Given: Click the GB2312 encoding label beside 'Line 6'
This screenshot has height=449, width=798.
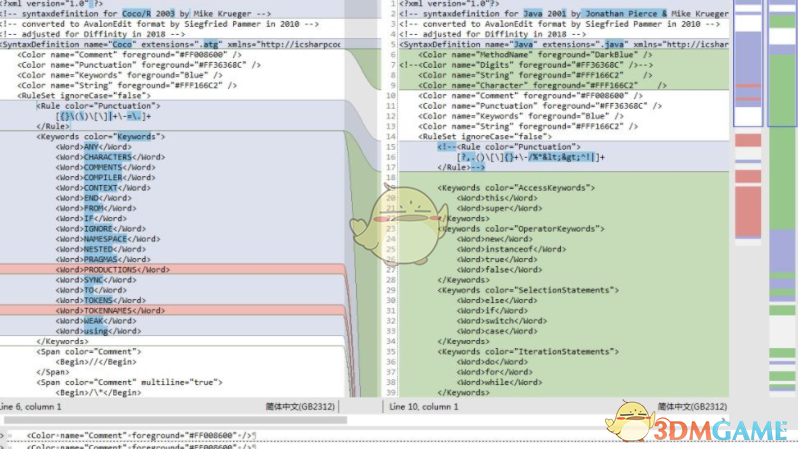Looking at the screenshot, I should click(x=300, y=407).
